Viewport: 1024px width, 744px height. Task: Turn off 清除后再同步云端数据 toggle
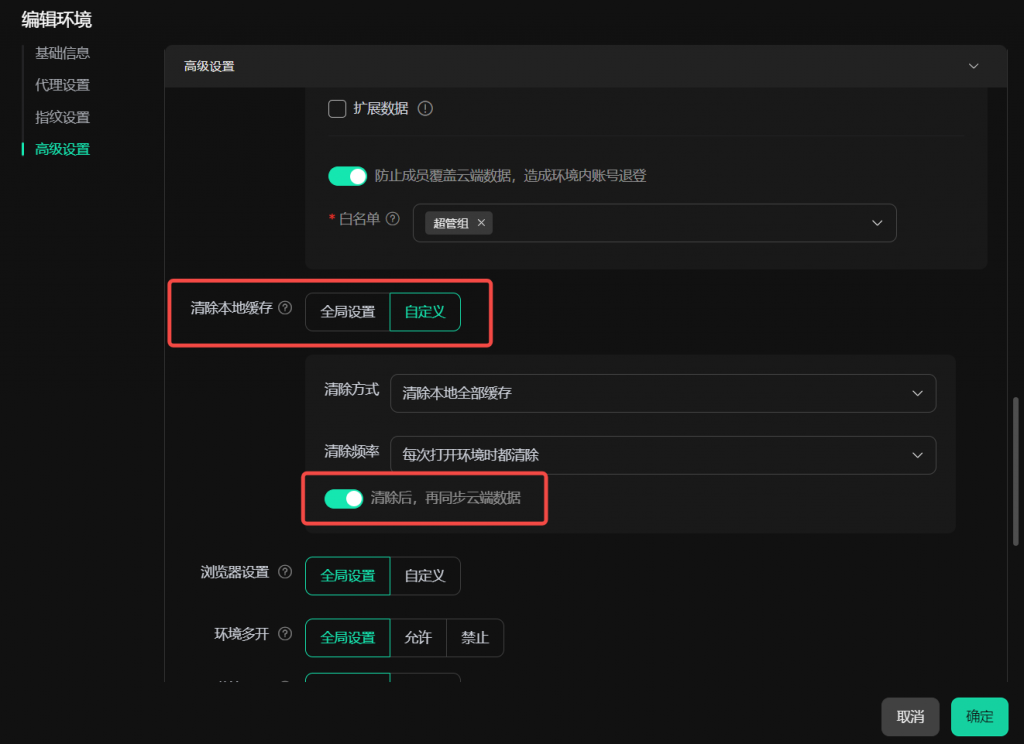pyautogui.click(x=344, y=498)
